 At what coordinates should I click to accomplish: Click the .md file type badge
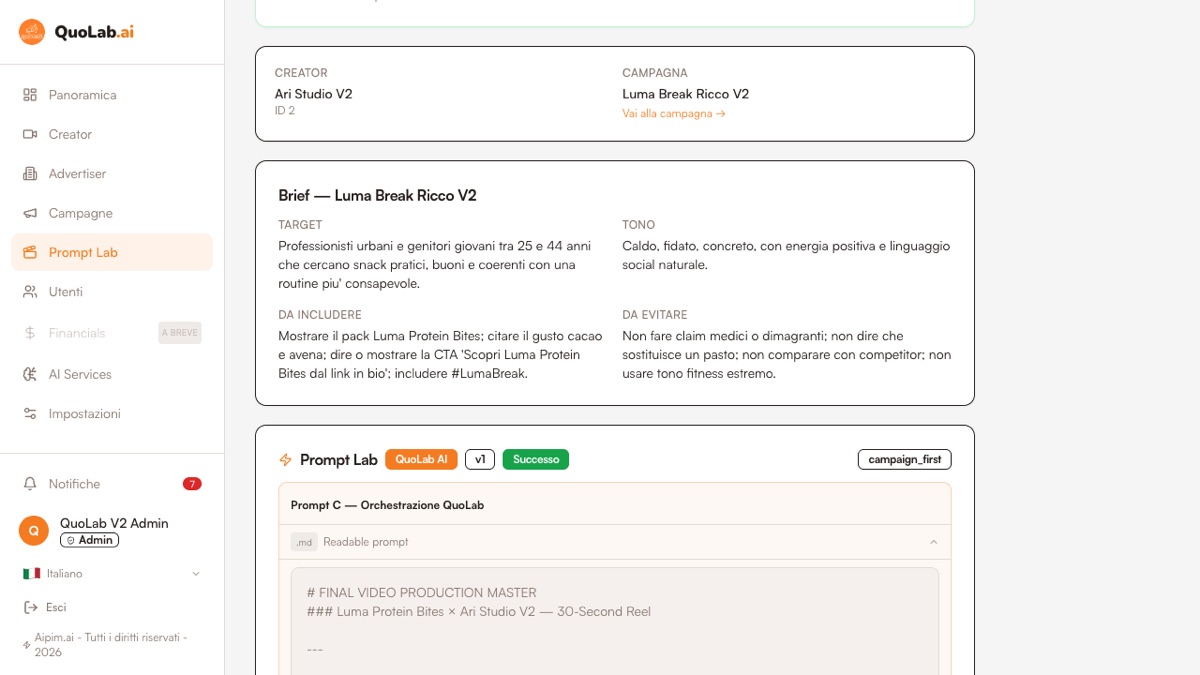304,542
